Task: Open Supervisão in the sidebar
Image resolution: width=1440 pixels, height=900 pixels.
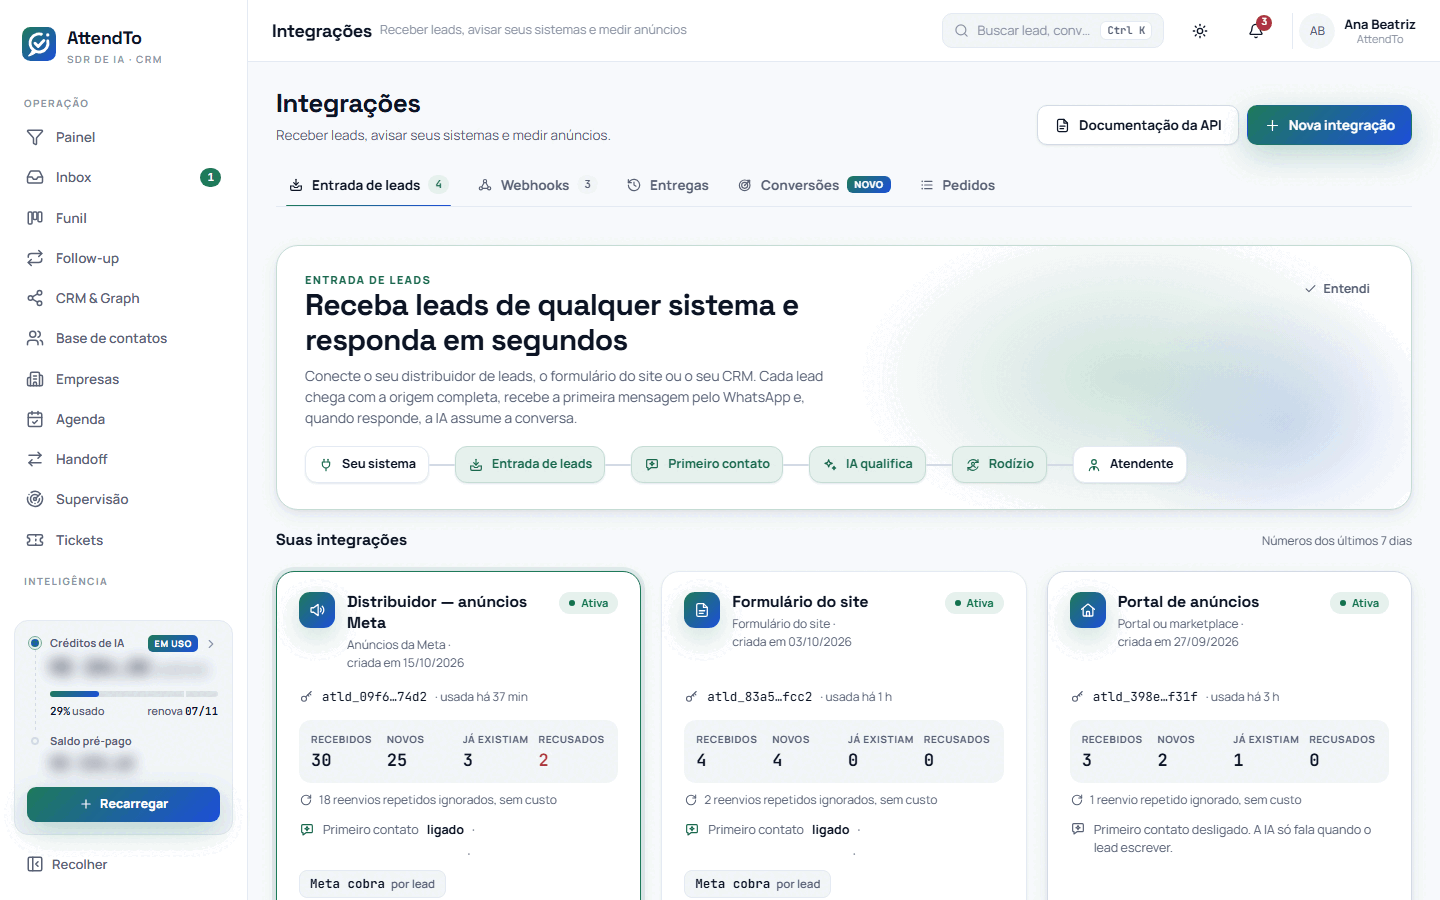Action: [x=124, y=499]
